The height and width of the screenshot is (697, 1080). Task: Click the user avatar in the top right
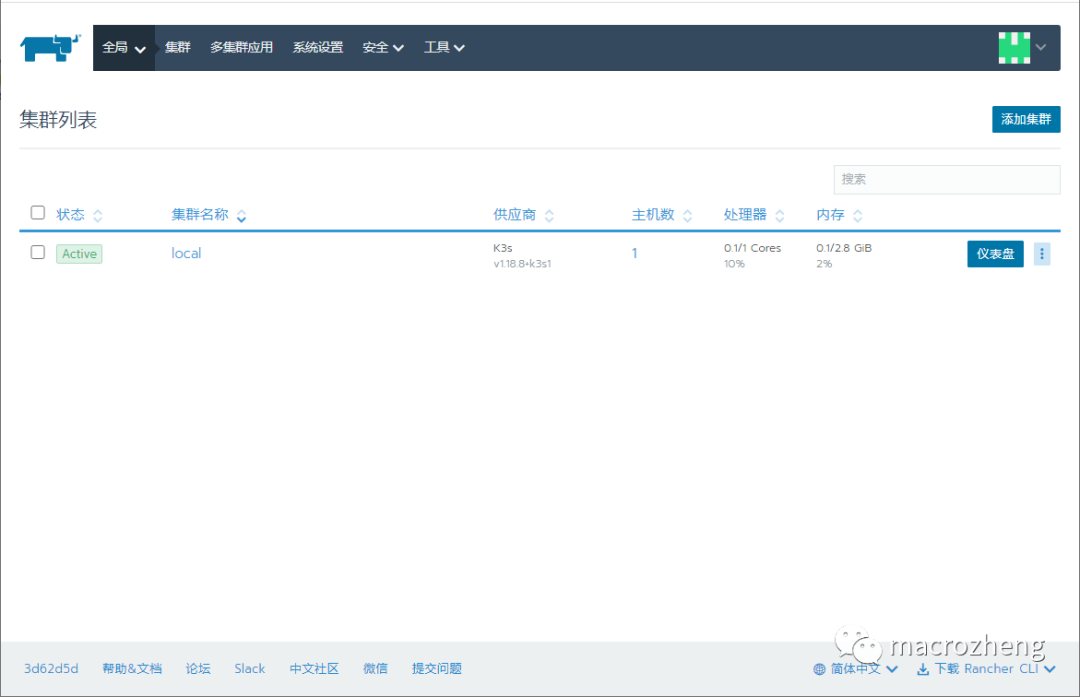pos(1015,46)
